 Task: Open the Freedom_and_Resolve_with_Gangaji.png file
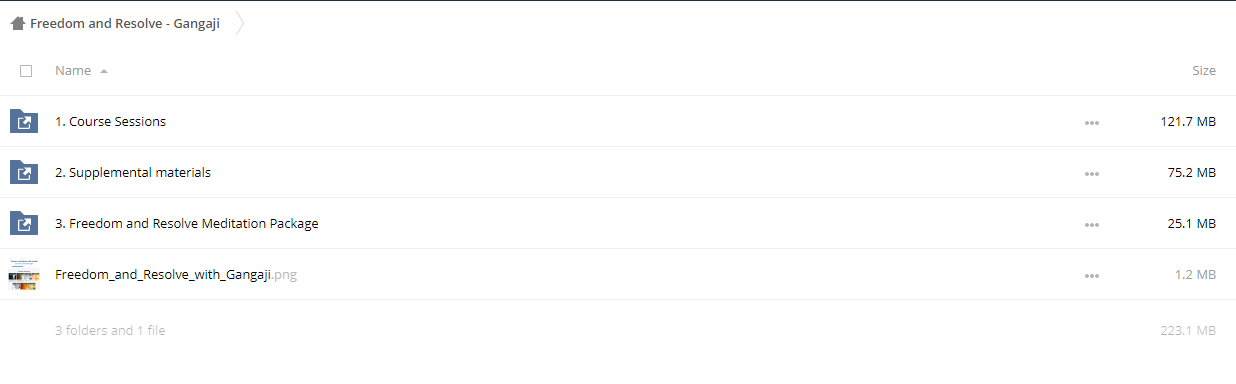[x=176, y=275]
